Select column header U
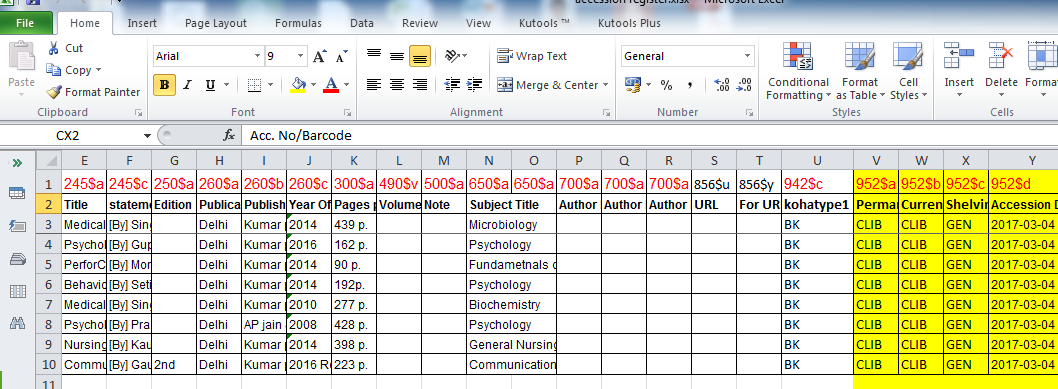1058x389 pixels. [817, 160]
